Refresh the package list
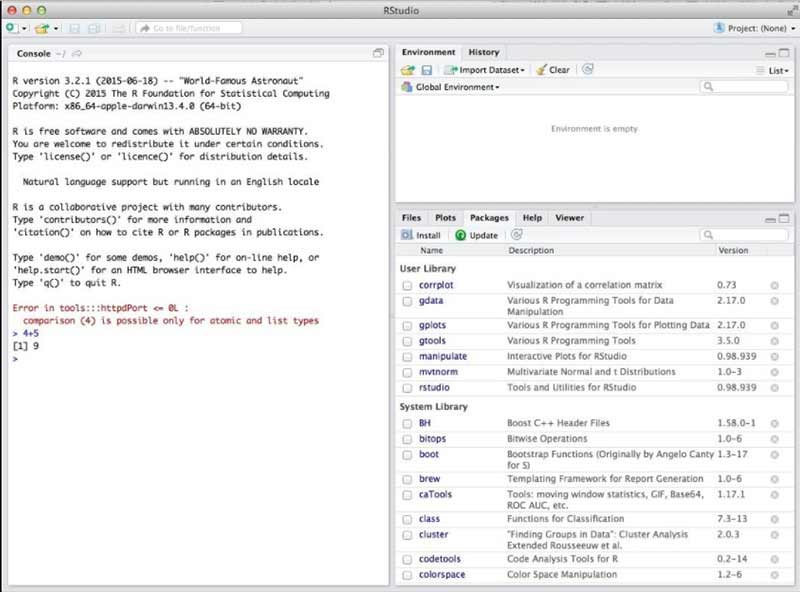The width and height of the screenshot is (800, 592). (516, 235)
